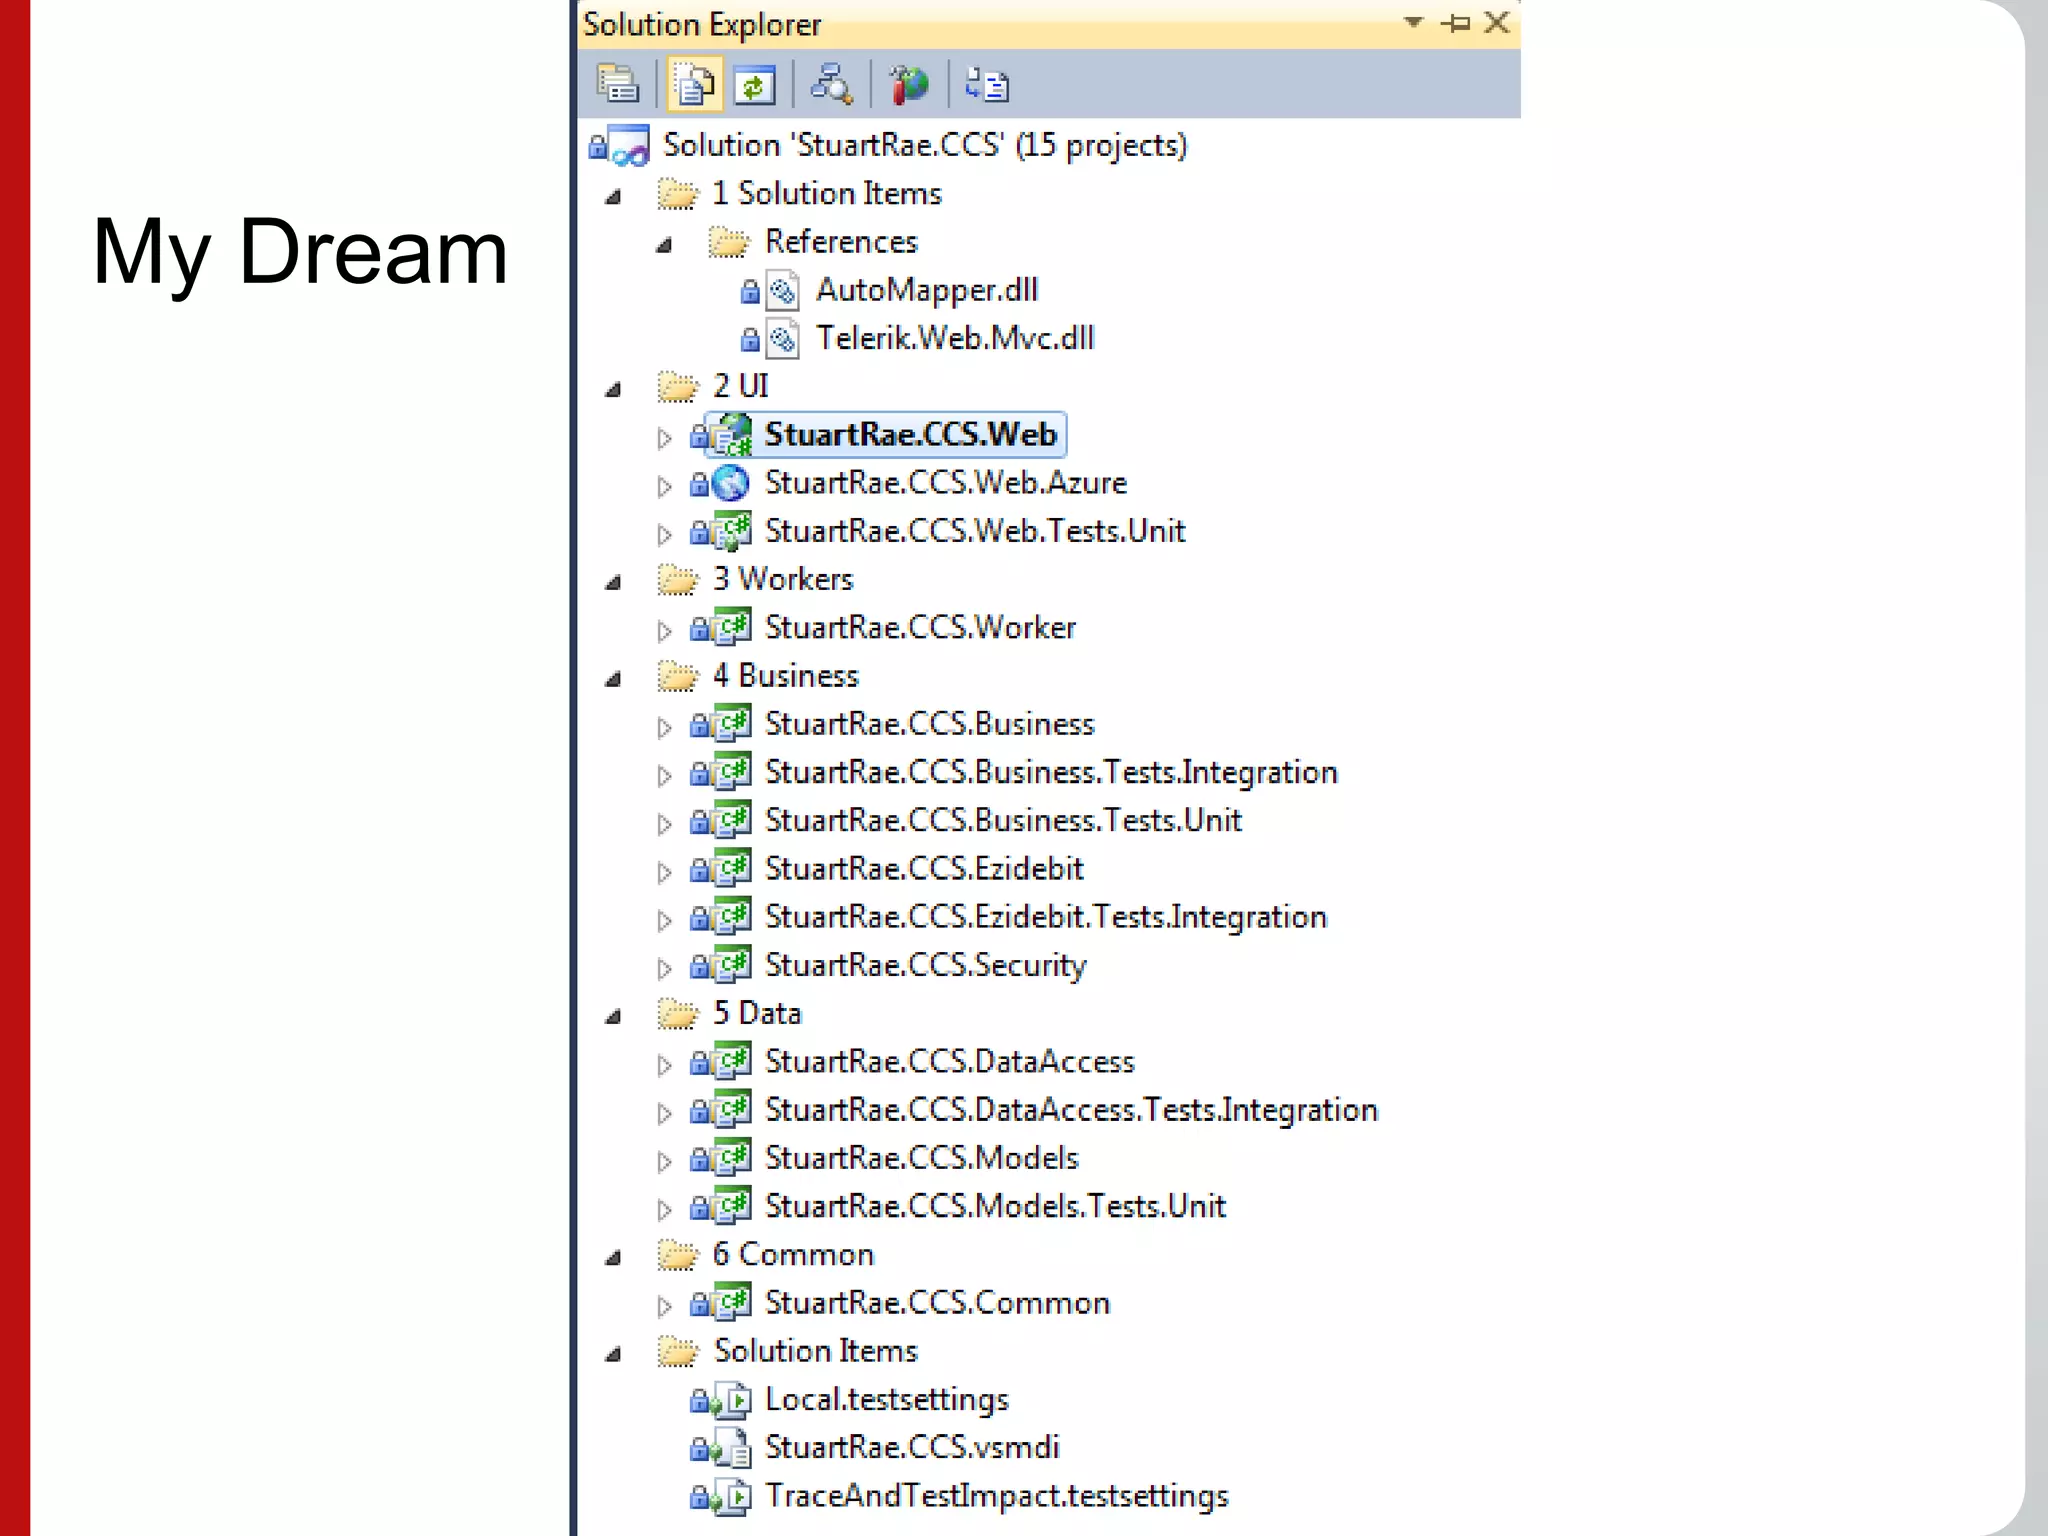2048x1536 pixels.
Task: Select the StuartRae.CCS.Models.Tests.Unit project
Action: click(994, 1206)
